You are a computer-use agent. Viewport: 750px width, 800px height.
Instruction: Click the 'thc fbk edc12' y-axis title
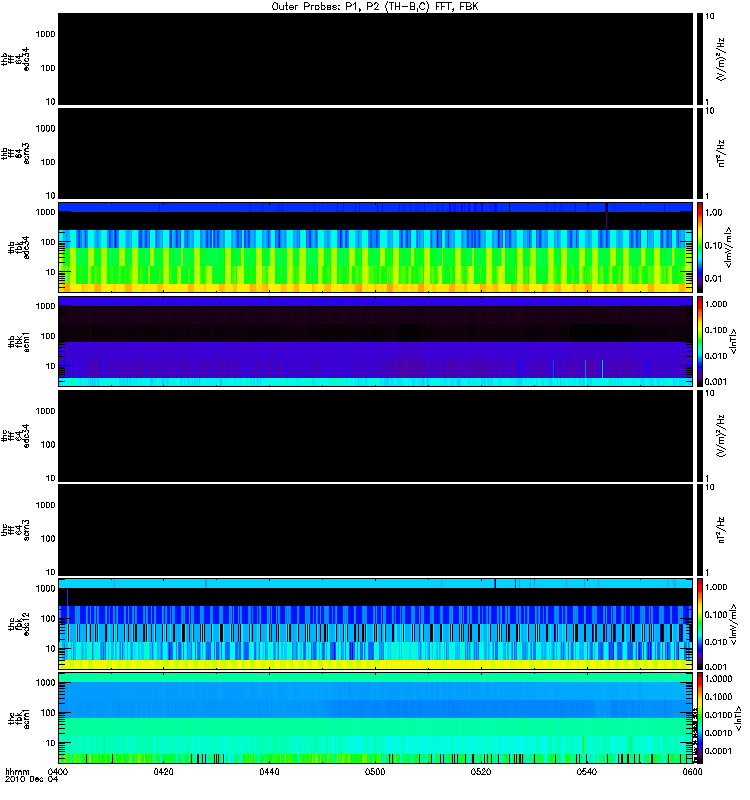coord(19,624)
